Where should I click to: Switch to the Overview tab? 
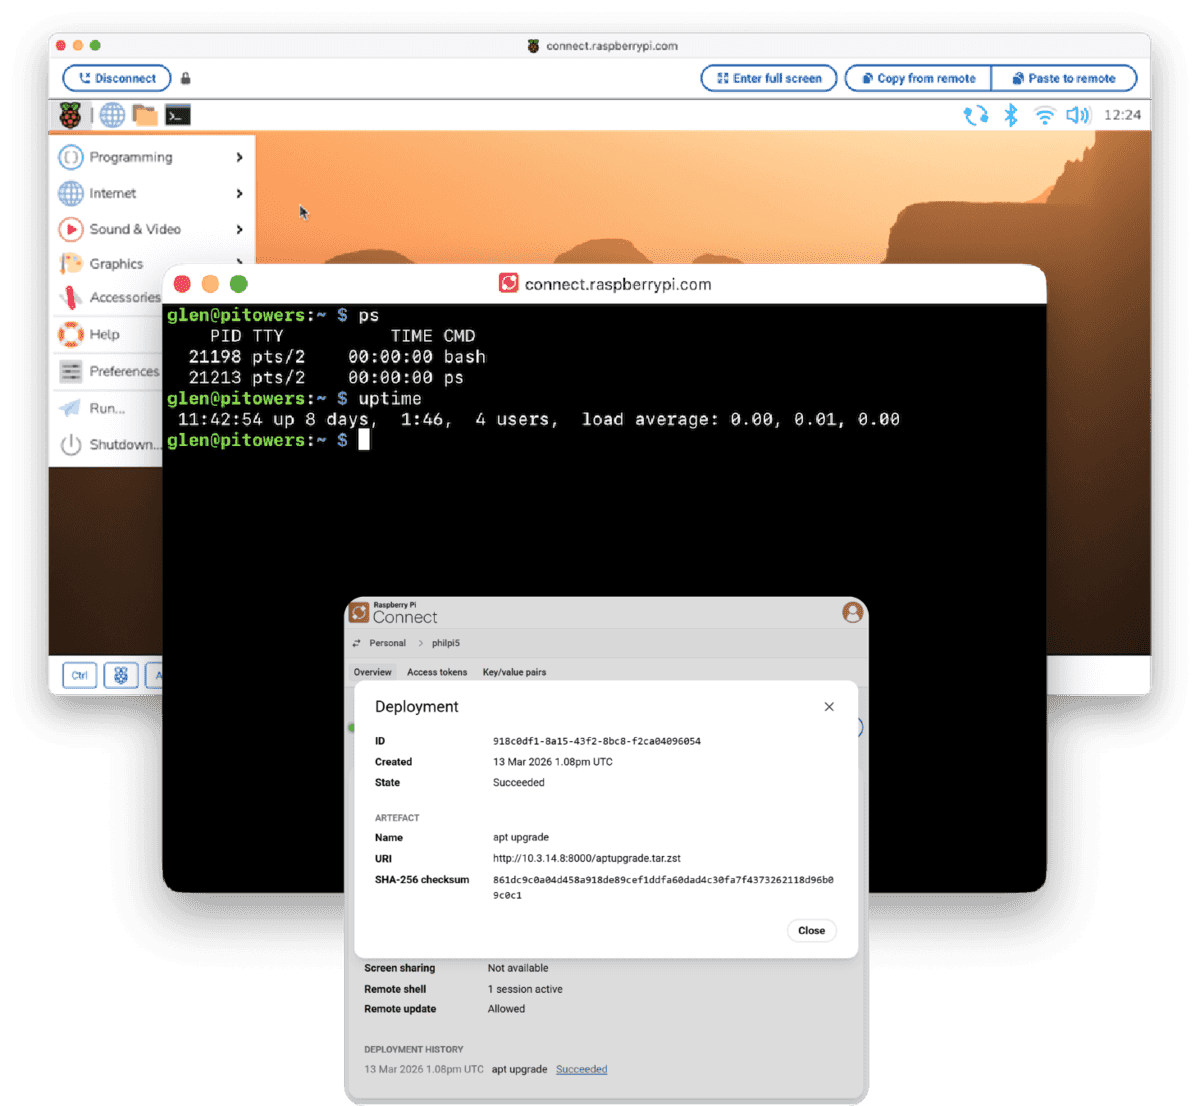point(372,672)
